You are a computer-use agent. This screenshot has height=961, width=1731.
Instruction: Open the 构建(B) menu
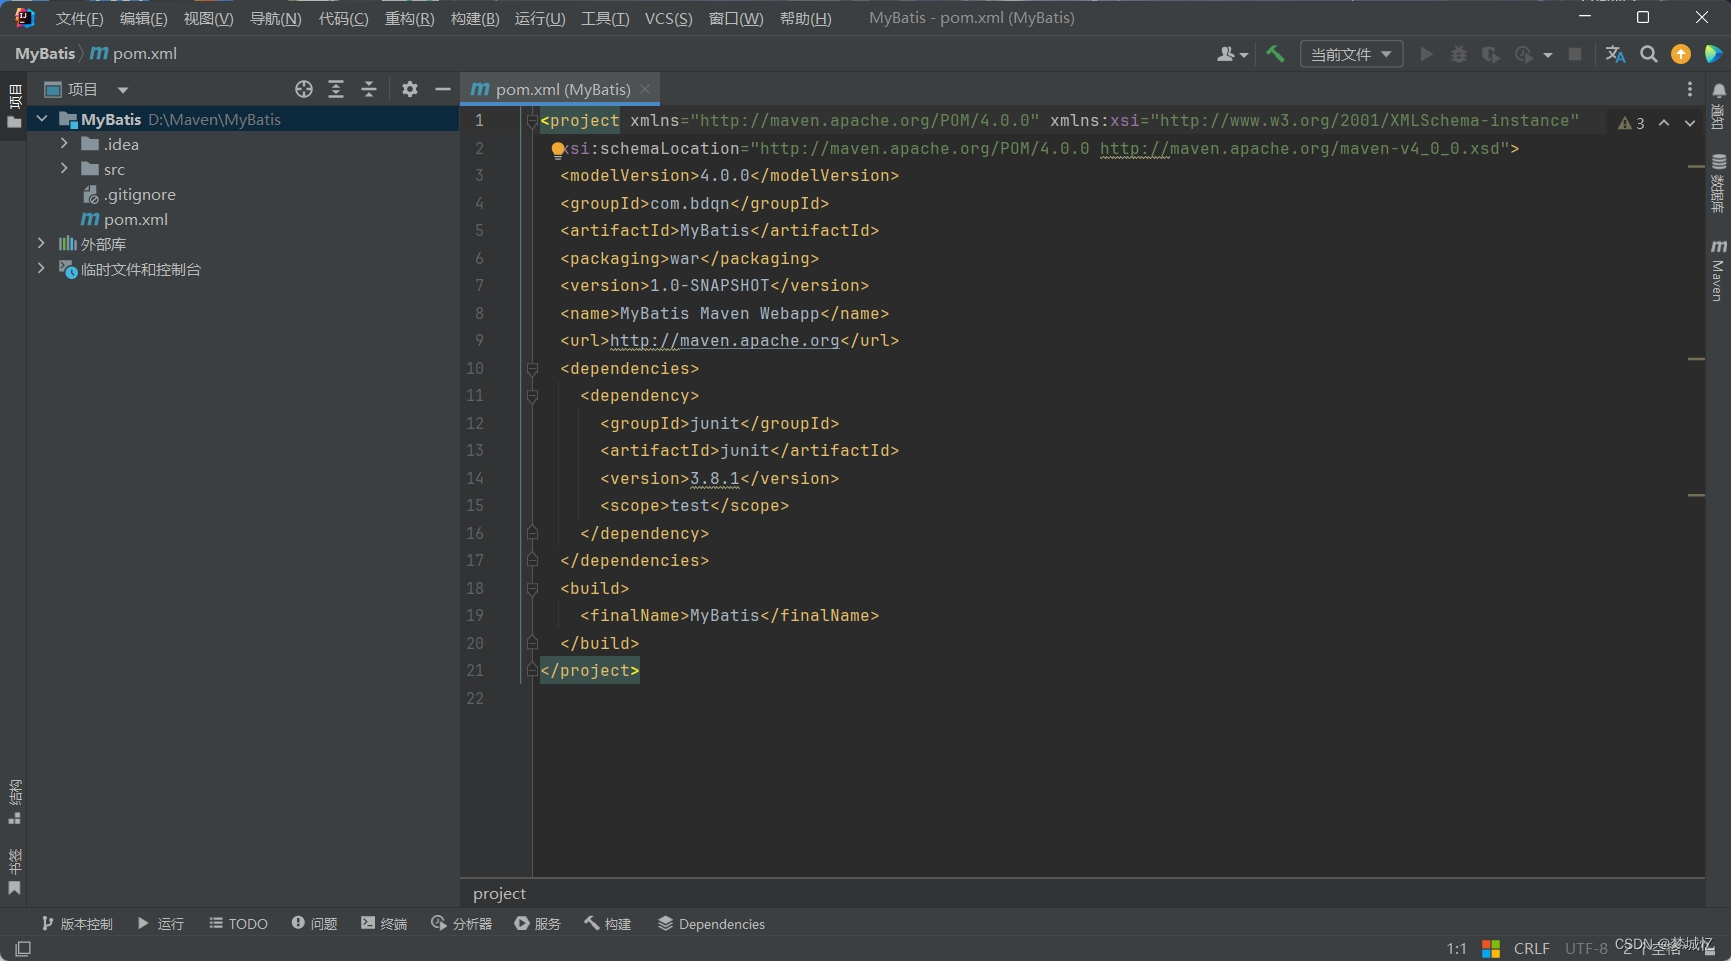click(475, 18)
